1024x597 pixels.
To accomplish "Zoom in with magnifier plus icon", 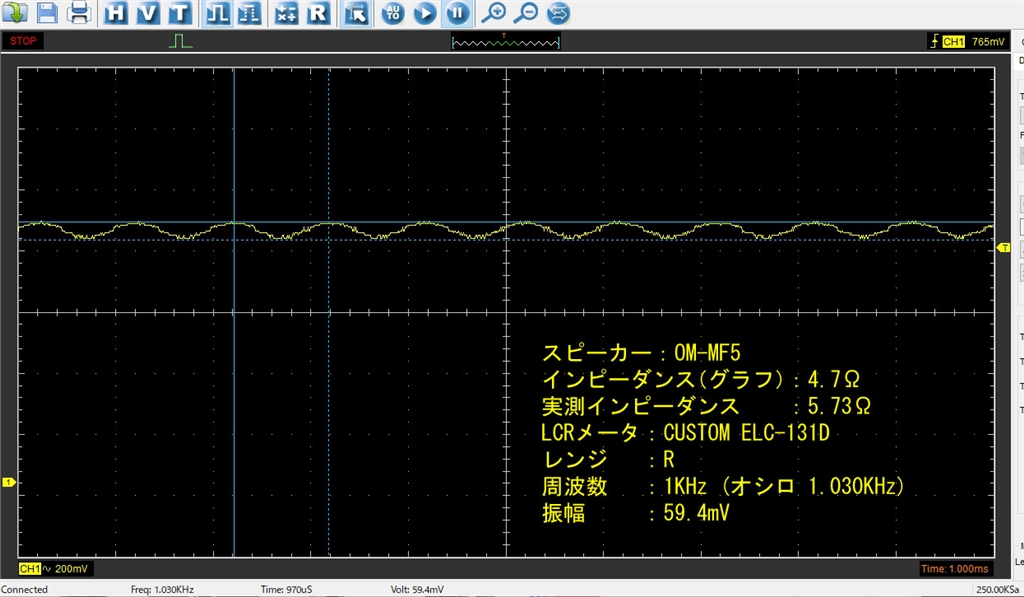I will point(494,13).
